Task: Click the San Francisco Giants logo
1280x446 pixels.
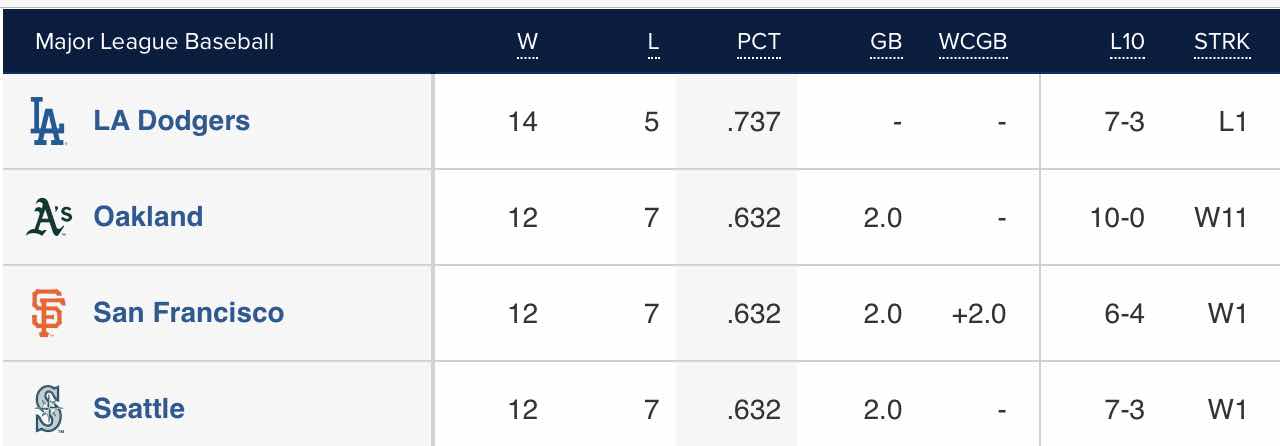Action: click(48, 313)
